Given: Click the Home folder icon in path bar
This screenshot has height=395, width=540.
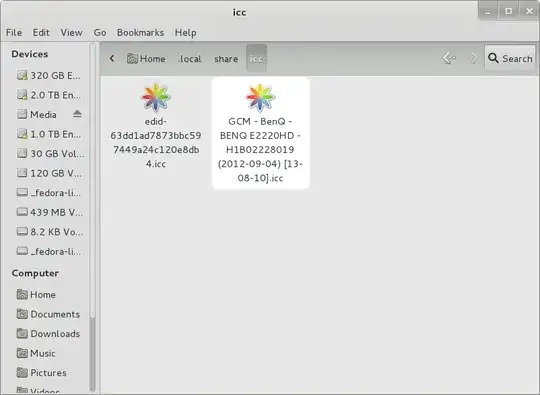Looking at the screenshot, I should pos(132,59).
